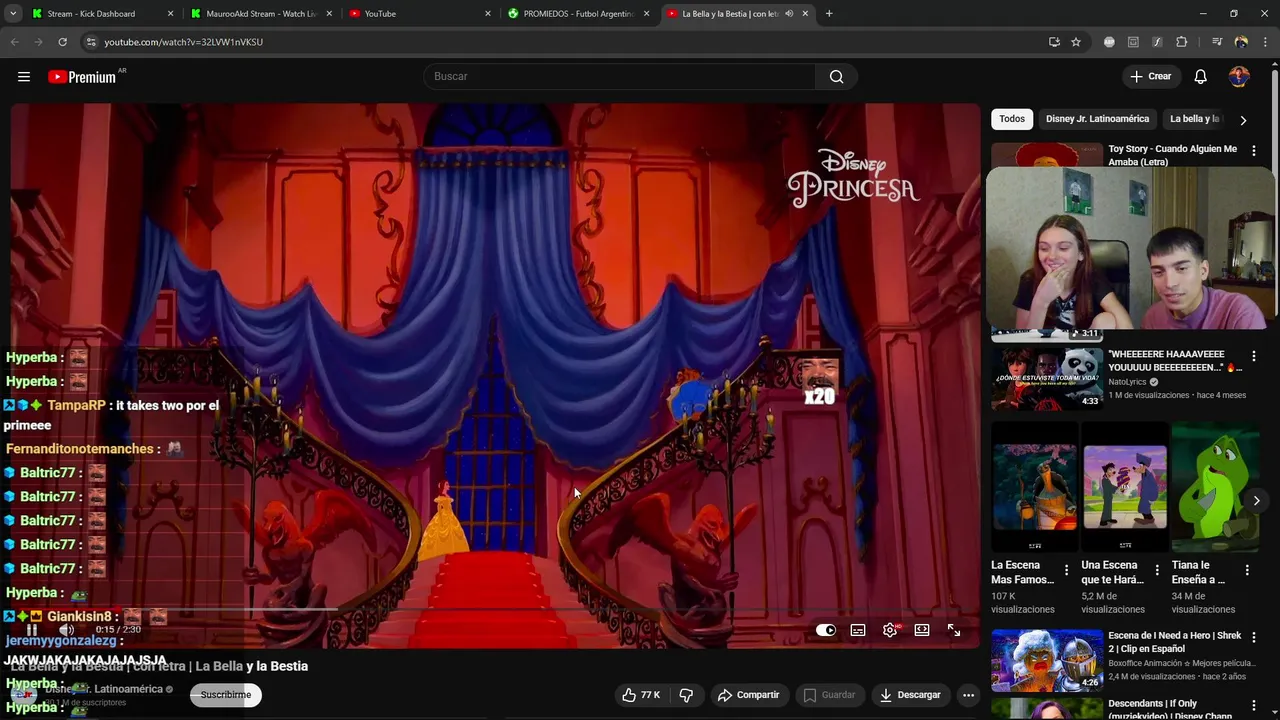
Task: Select Disney Jr. Latinoamérica filter chip
Action: (x=1097, y=119)
